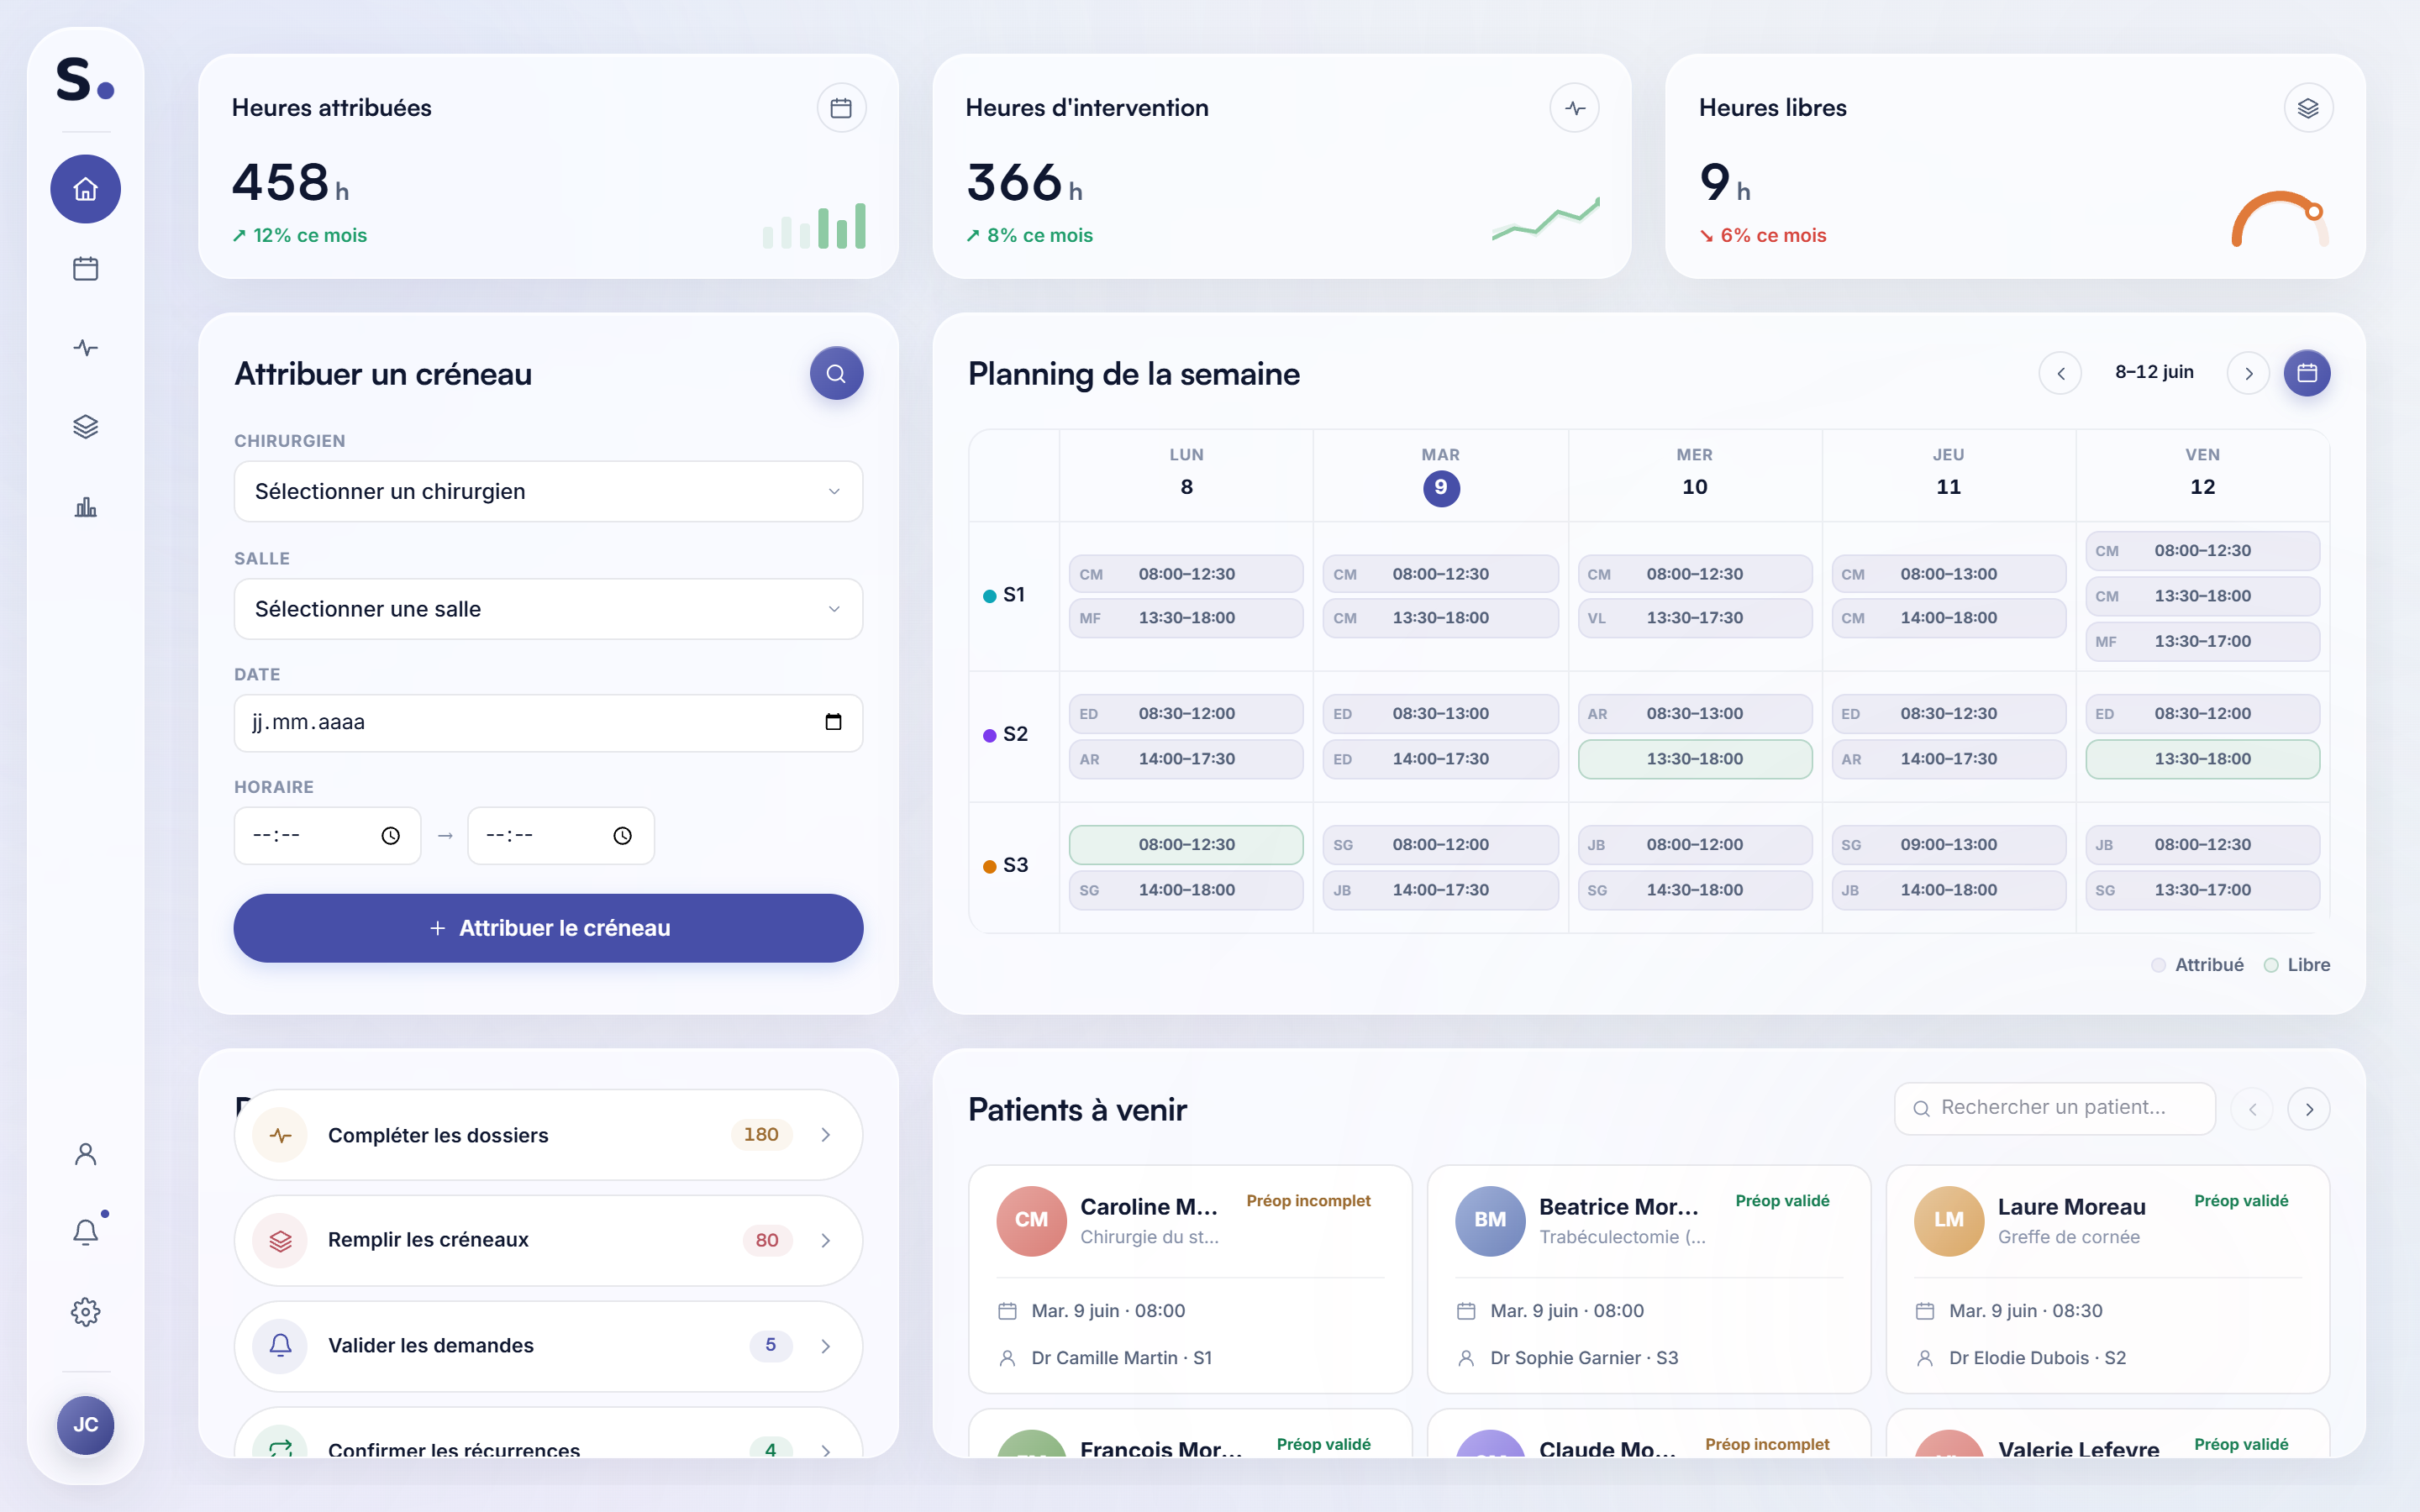
Task: Open the activity pulse page in sidebar
Action: (86, 348)
